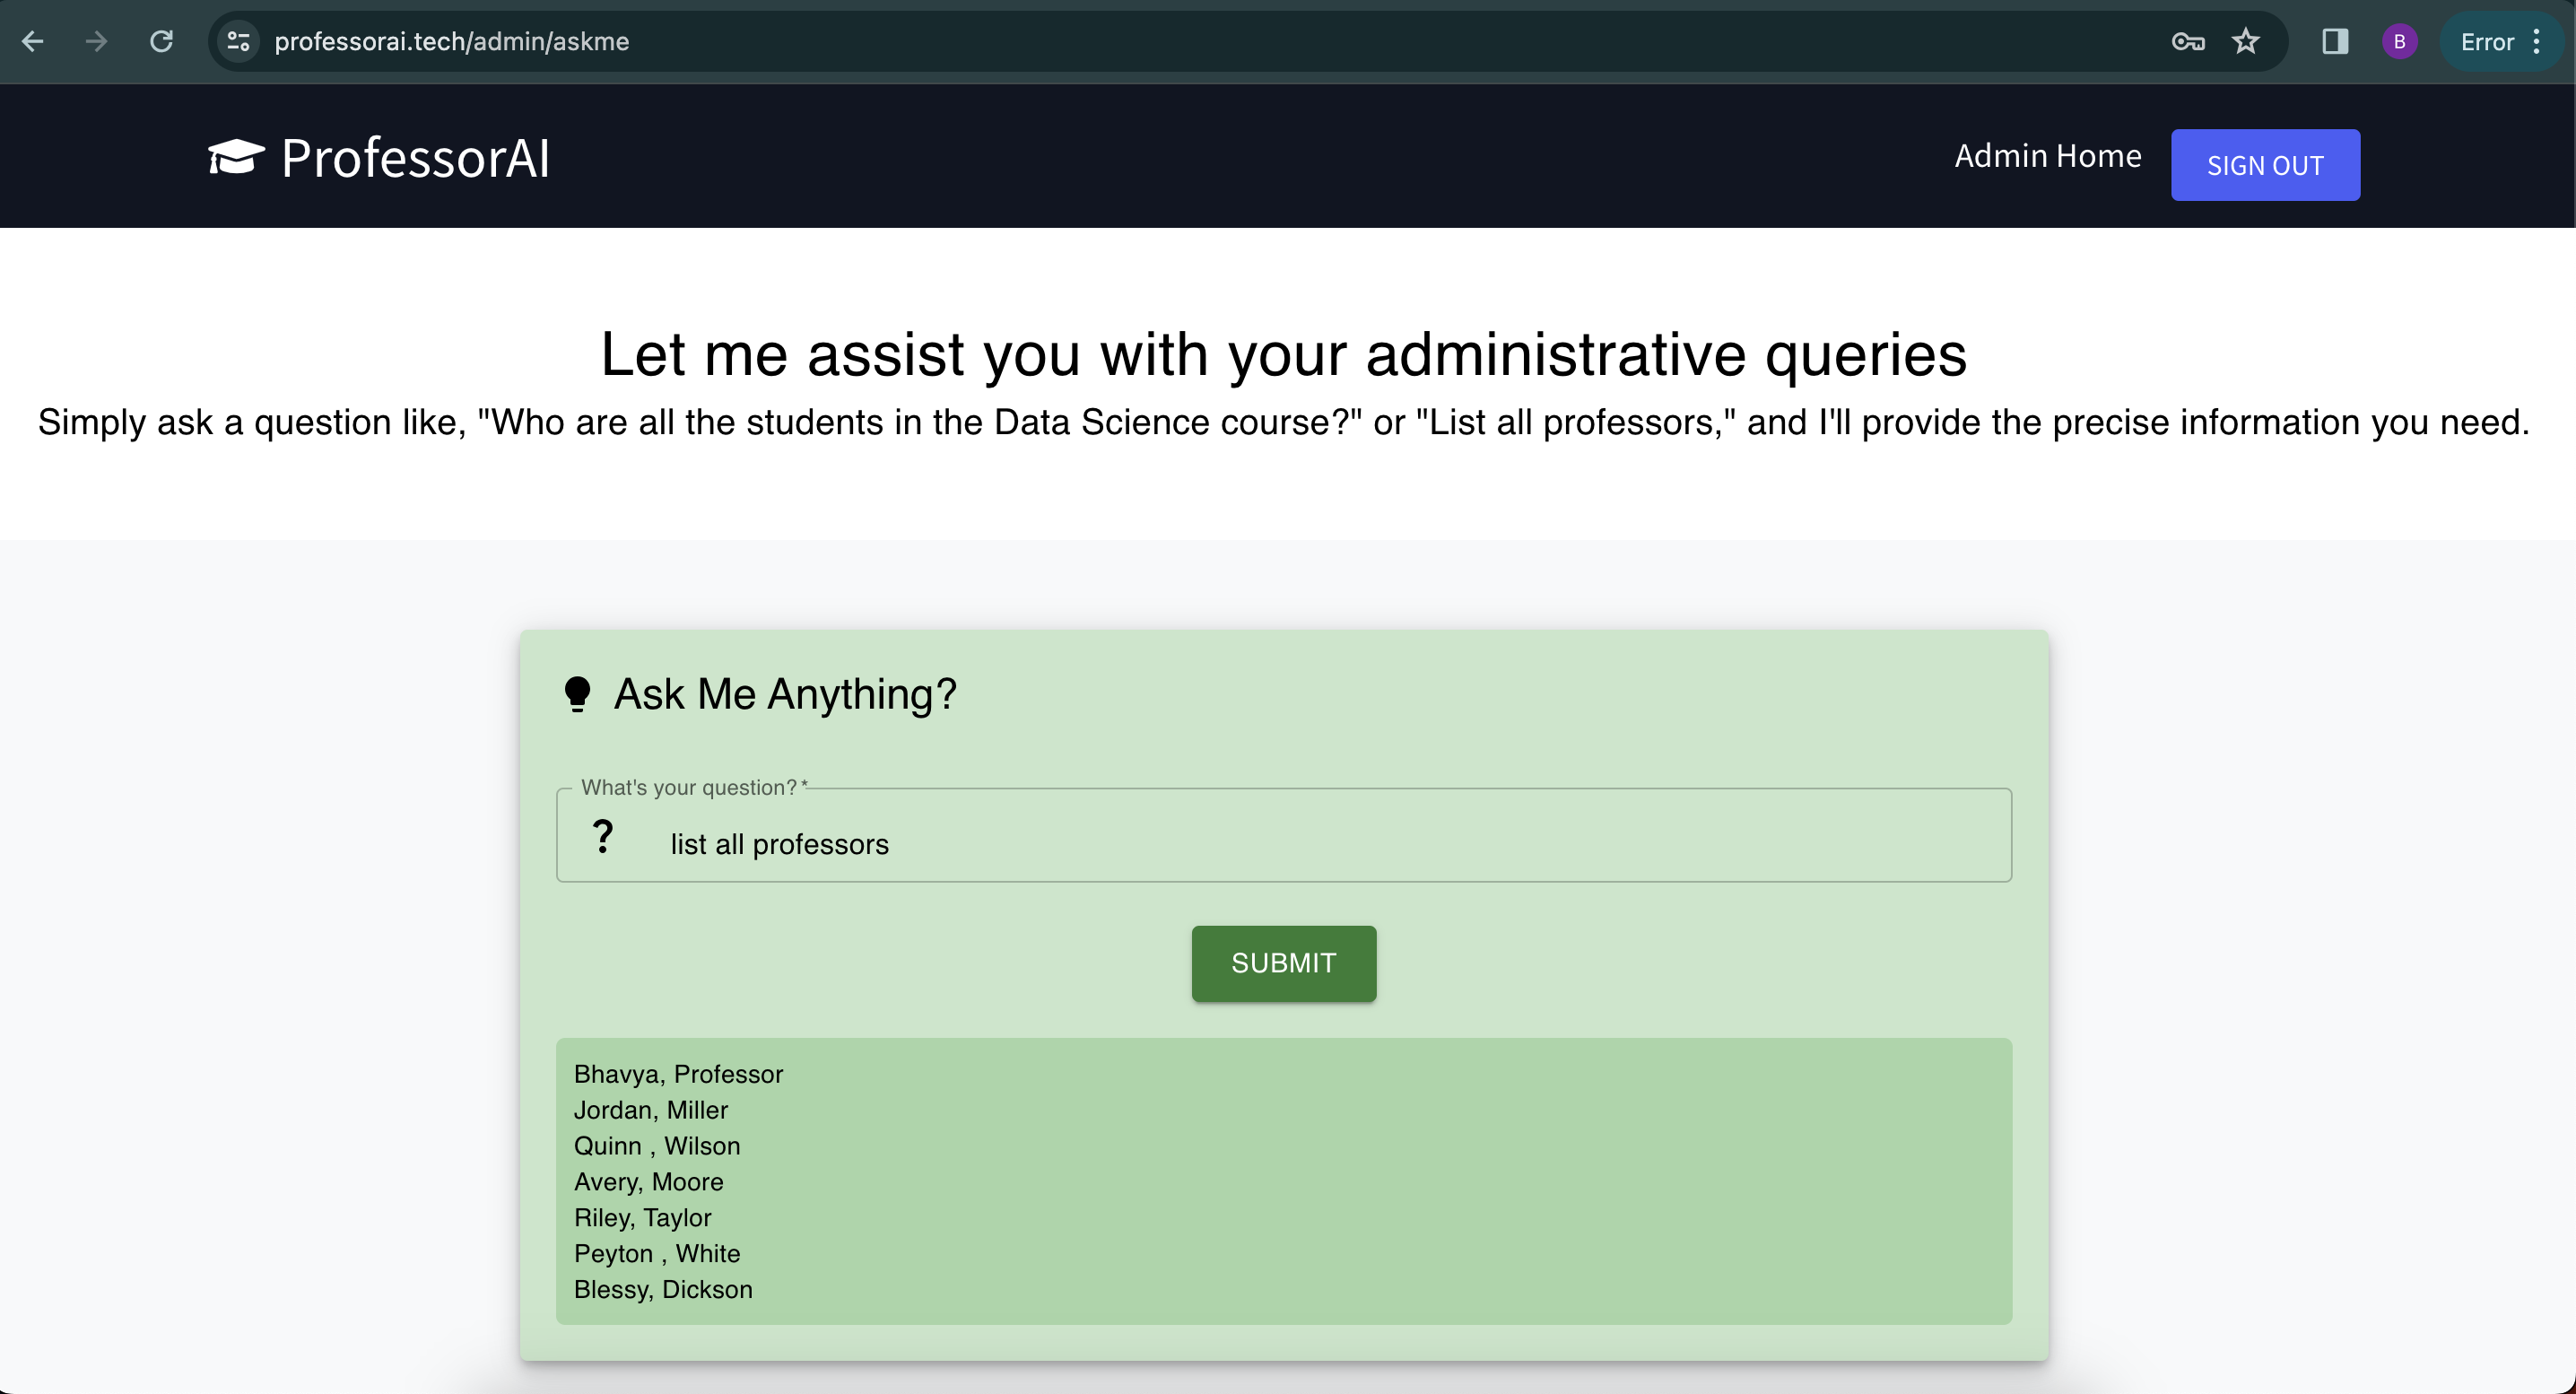Click the address bar URL text

[x=452, y=41]
